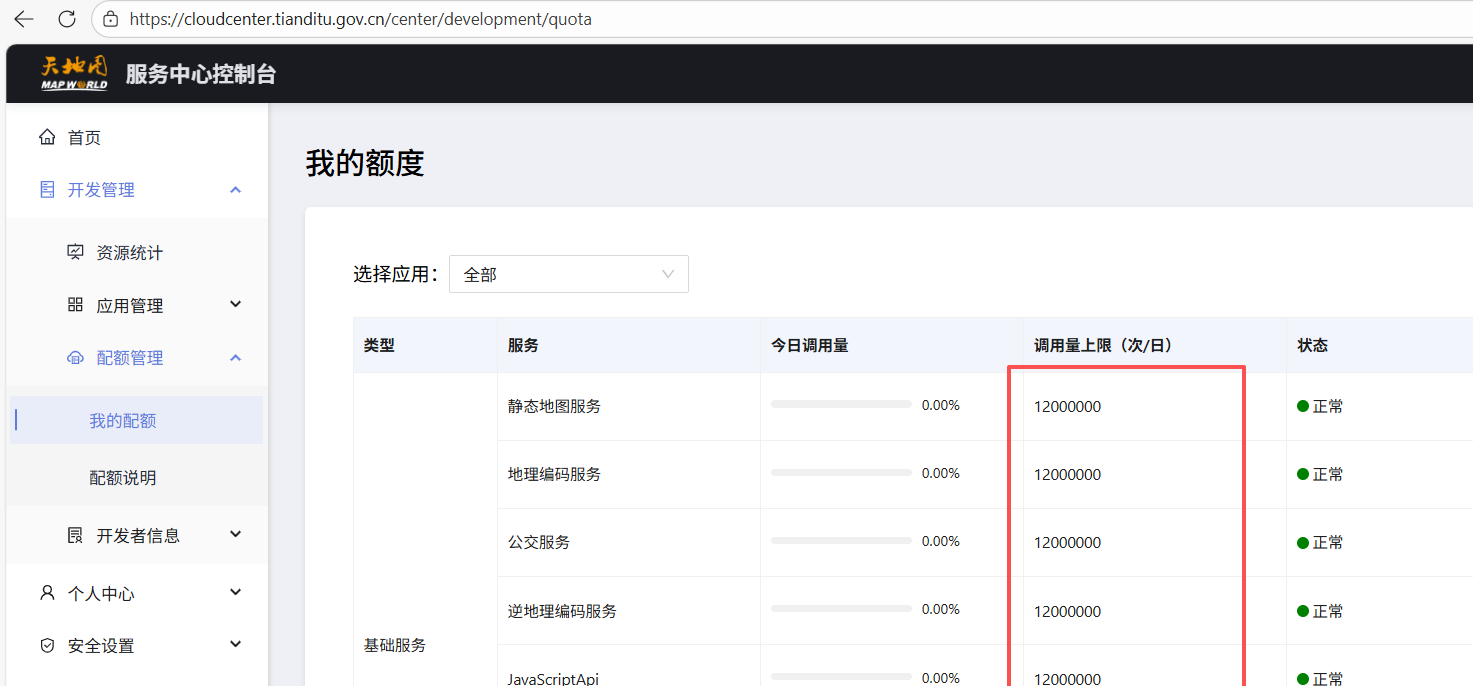The image size is (1473, 686).
Task: Expand the 应用管理 submenu chevron
Action: 236,304
